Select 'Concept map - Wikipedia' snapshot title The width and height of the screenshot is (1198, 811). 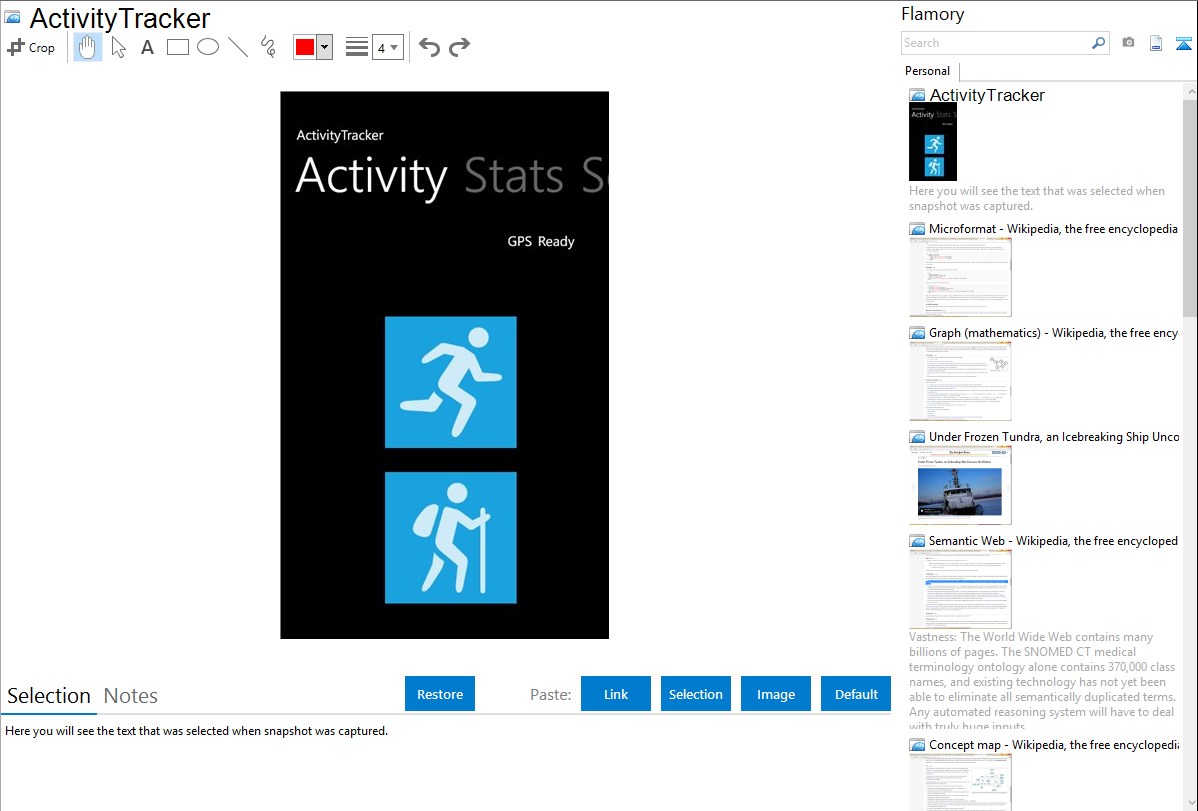point(1054,745)
